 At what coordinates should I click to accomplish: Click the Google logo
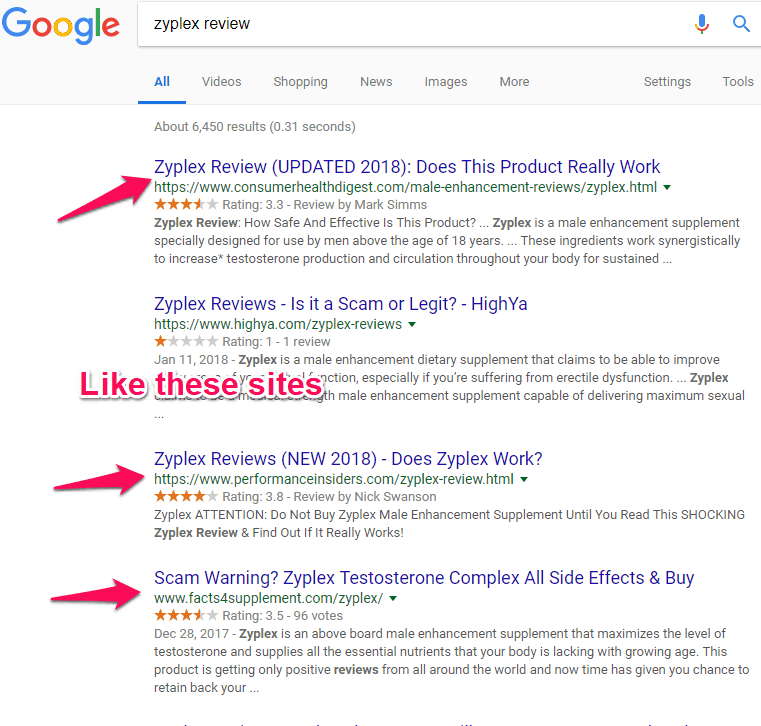[x=61, y=25]
